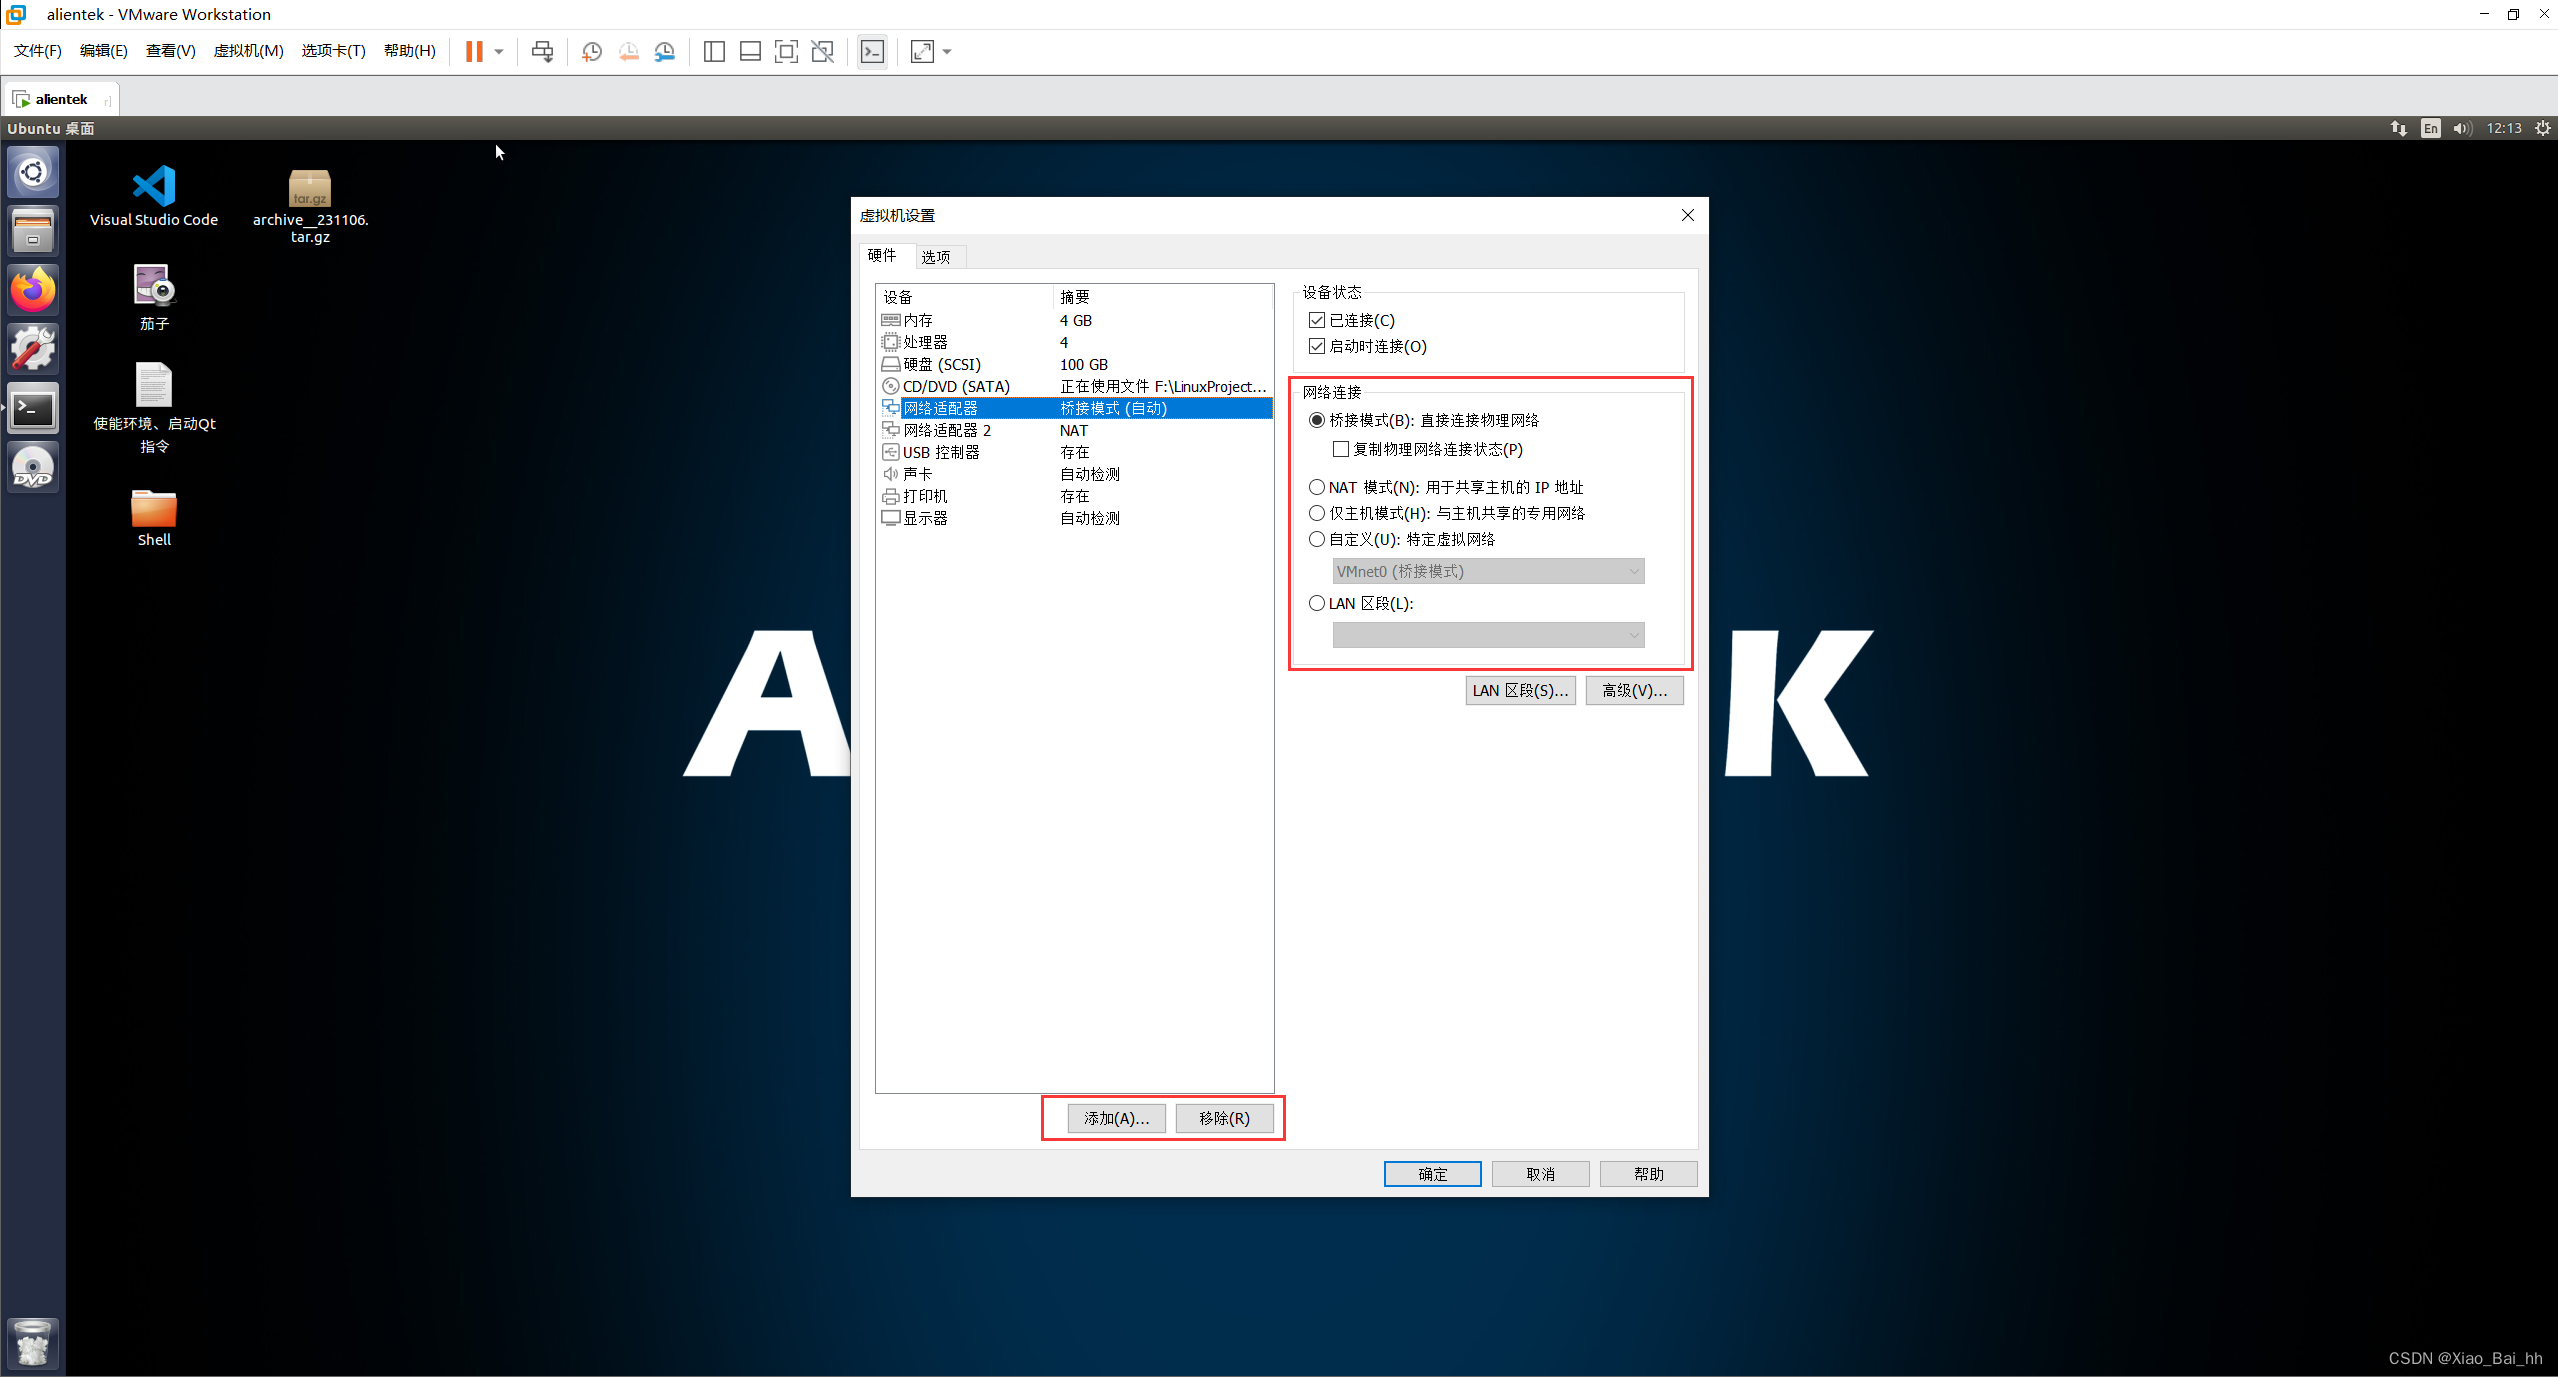
Task: Open the power button dropdown arrow
Action: (499, 52)
